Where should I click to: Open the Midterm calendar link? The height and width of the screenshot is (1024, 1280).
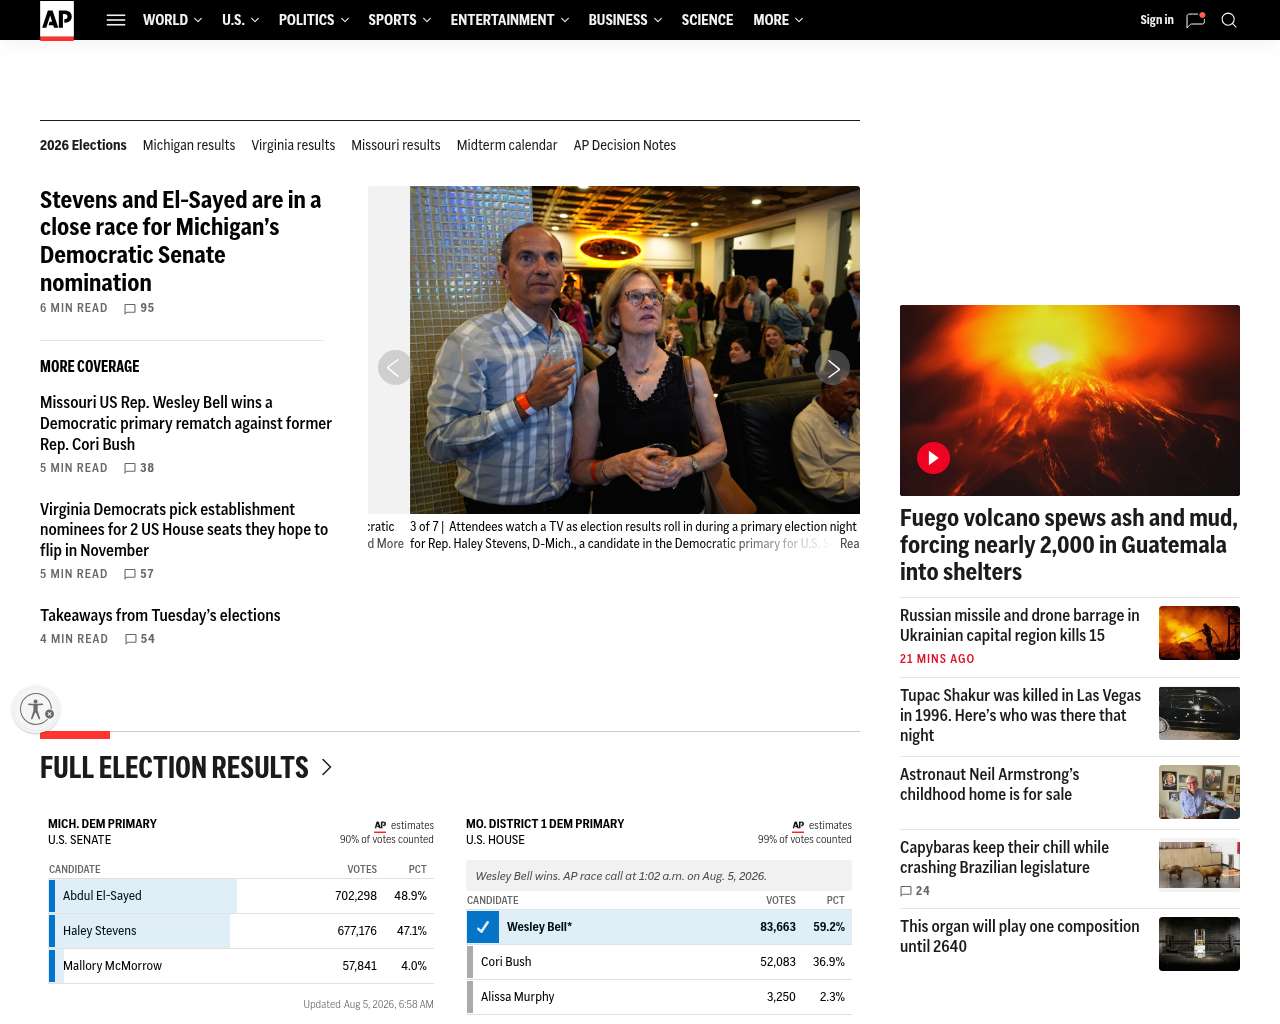coord(507,145)
